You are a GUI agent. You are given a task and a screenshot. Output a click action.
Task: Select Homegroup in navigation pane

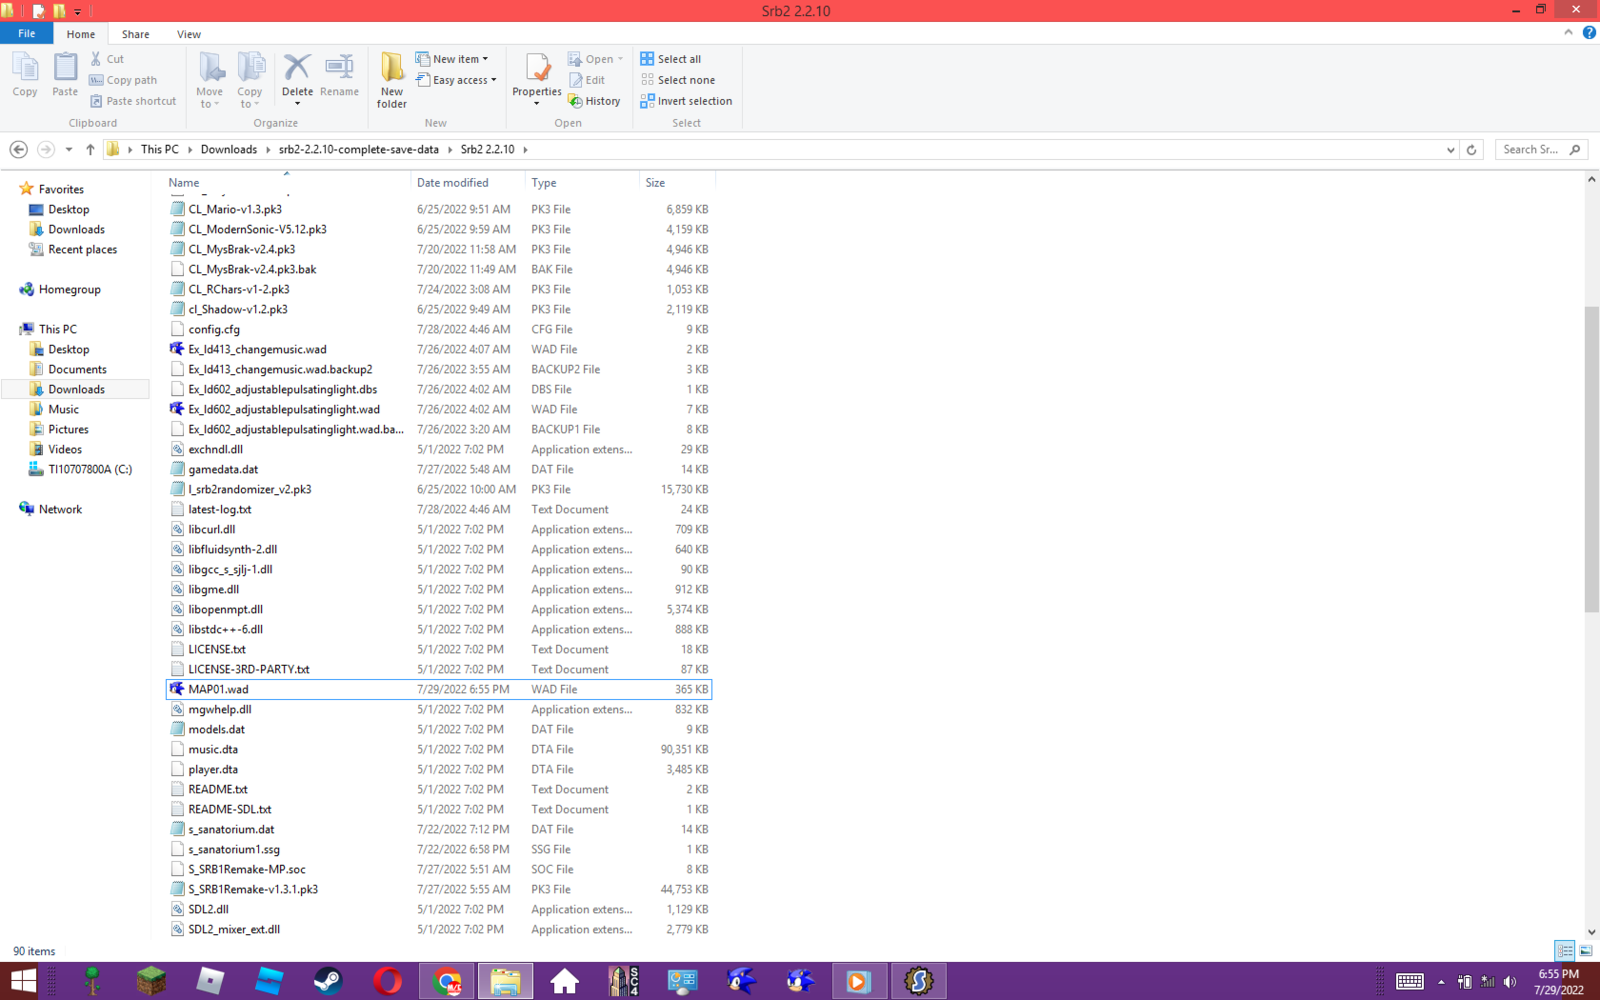[69, 289]
